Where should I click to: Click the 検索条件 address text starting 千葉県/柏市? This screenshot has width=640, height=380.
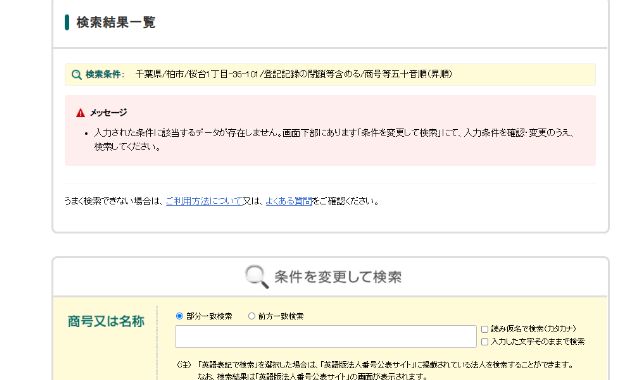point(294,74)
